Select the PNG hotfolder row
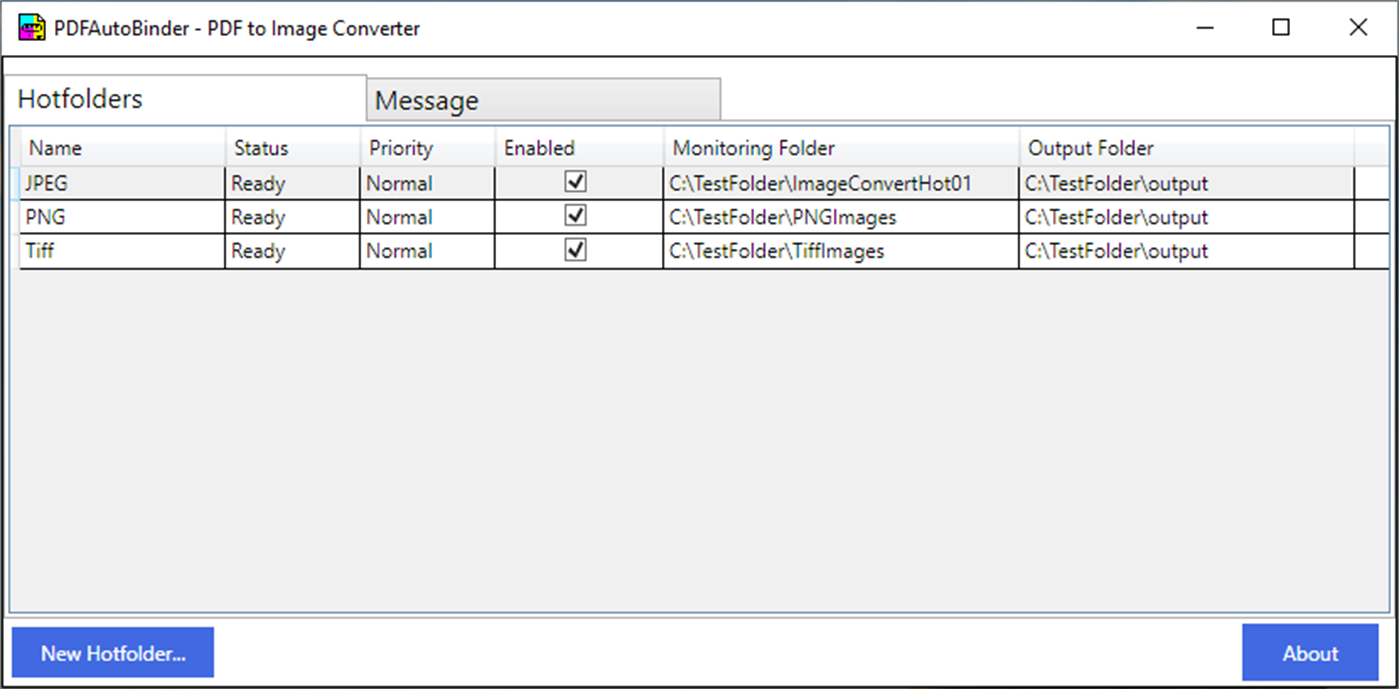This screenshot has width=1399, height=689. point(120,217)
